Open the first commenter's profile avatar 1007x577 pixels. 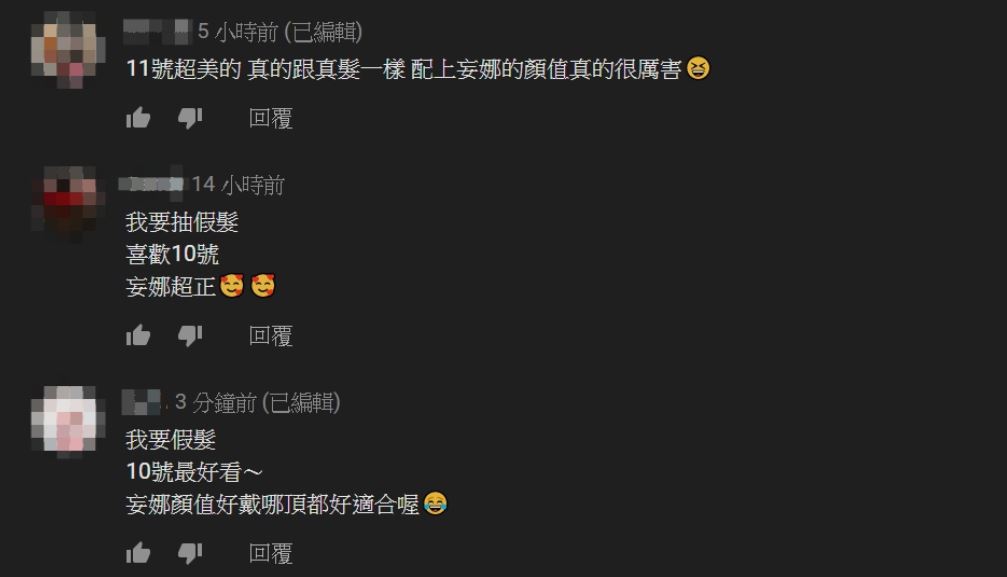pyautogui.click(x=68, y=49)
